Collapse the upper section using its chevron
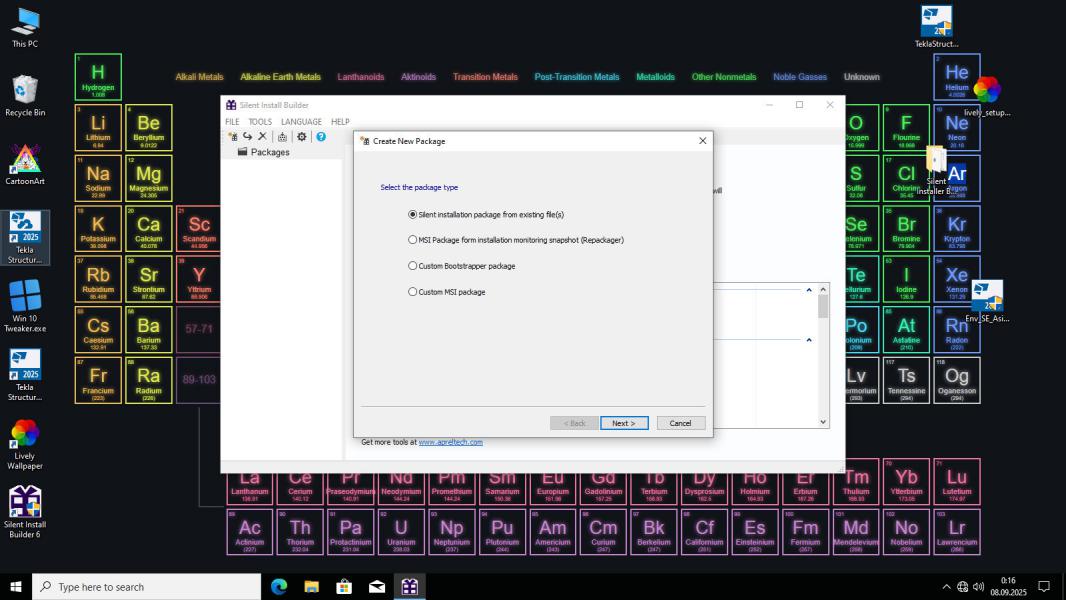The width and height of the screenshot is (1066, 600). pyautogui.click(x=809, y=290)
